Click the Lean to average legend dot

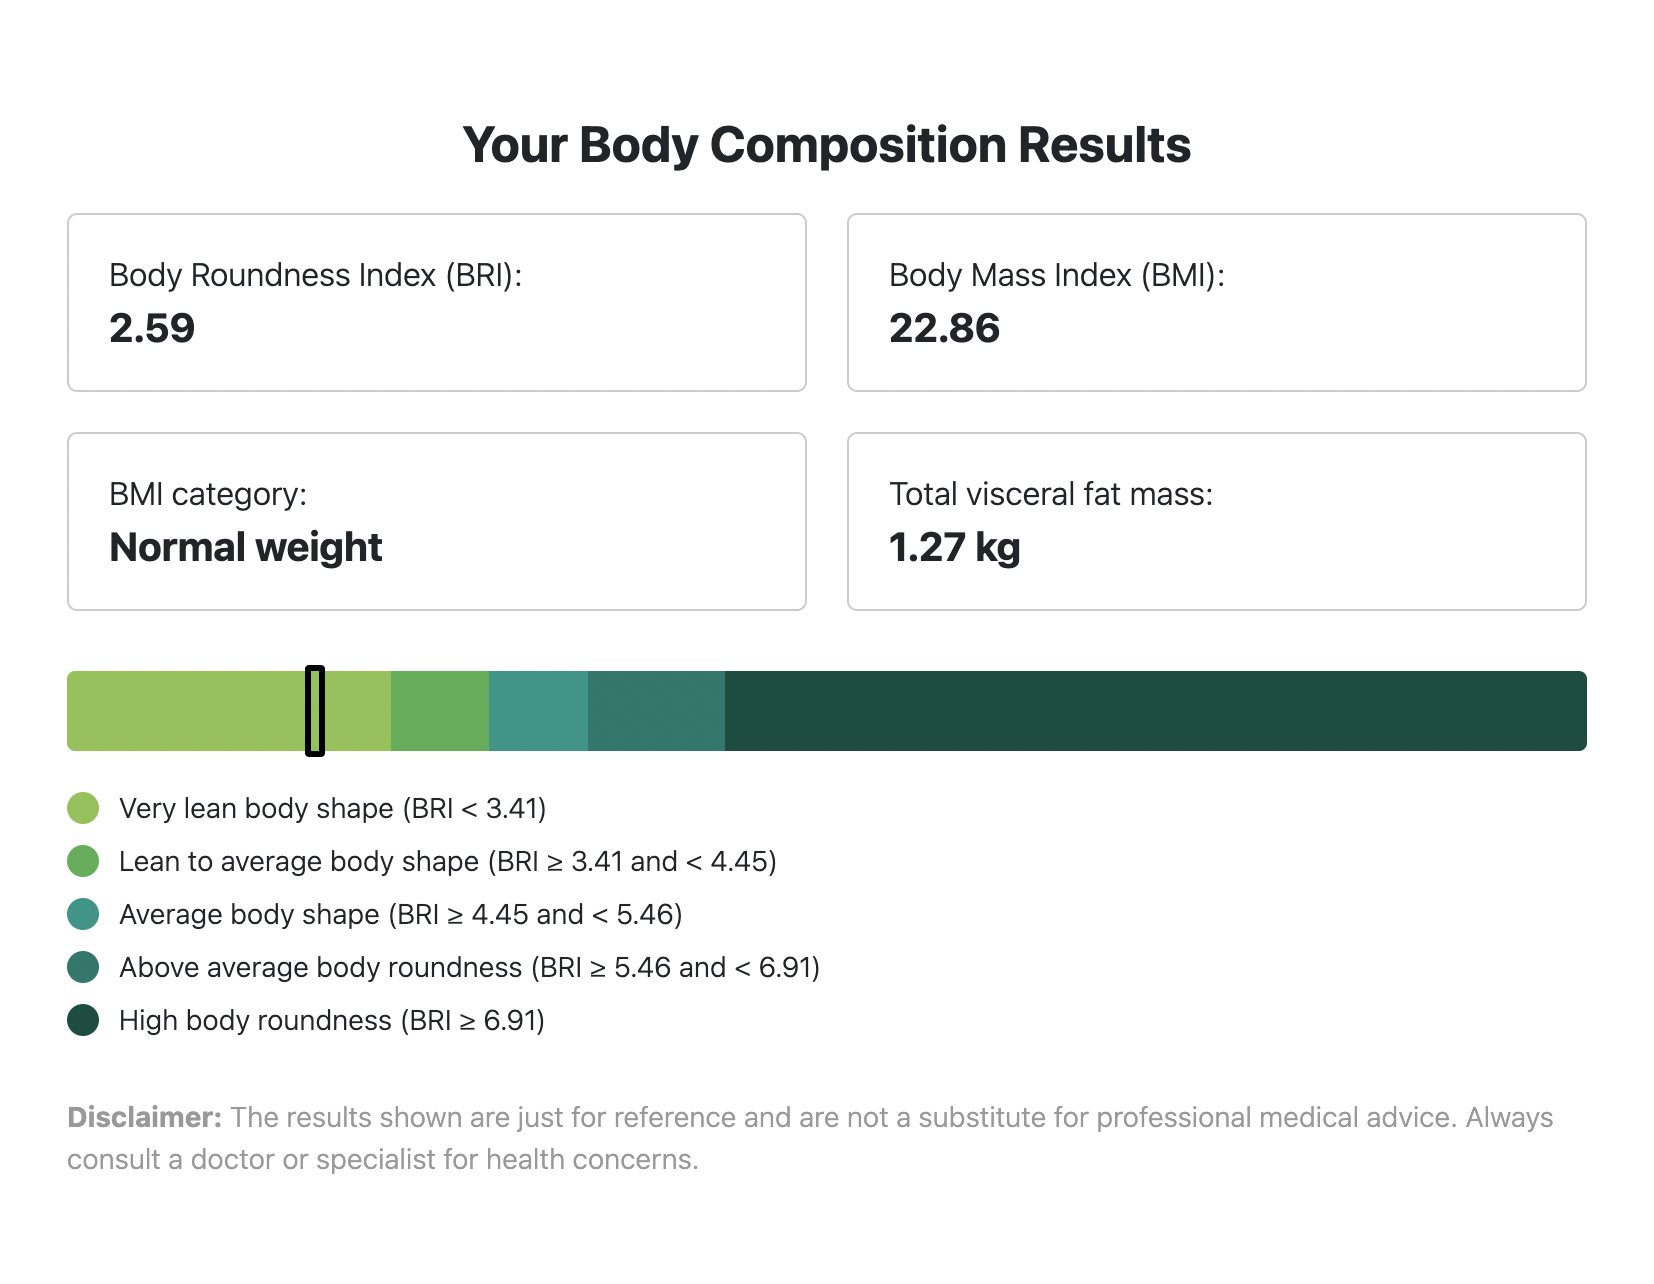pyautogui.click(x=83, y=861)
